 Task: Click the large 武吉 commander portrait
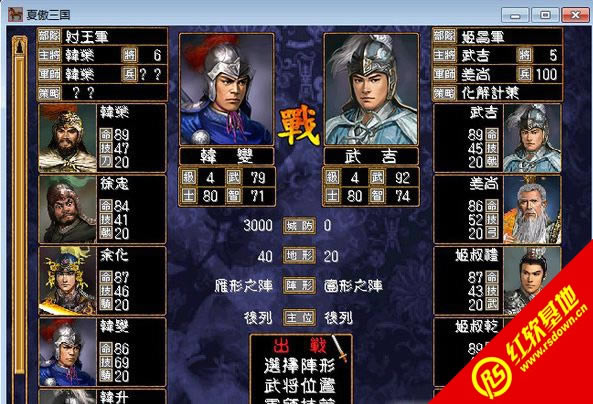point(371,89)
